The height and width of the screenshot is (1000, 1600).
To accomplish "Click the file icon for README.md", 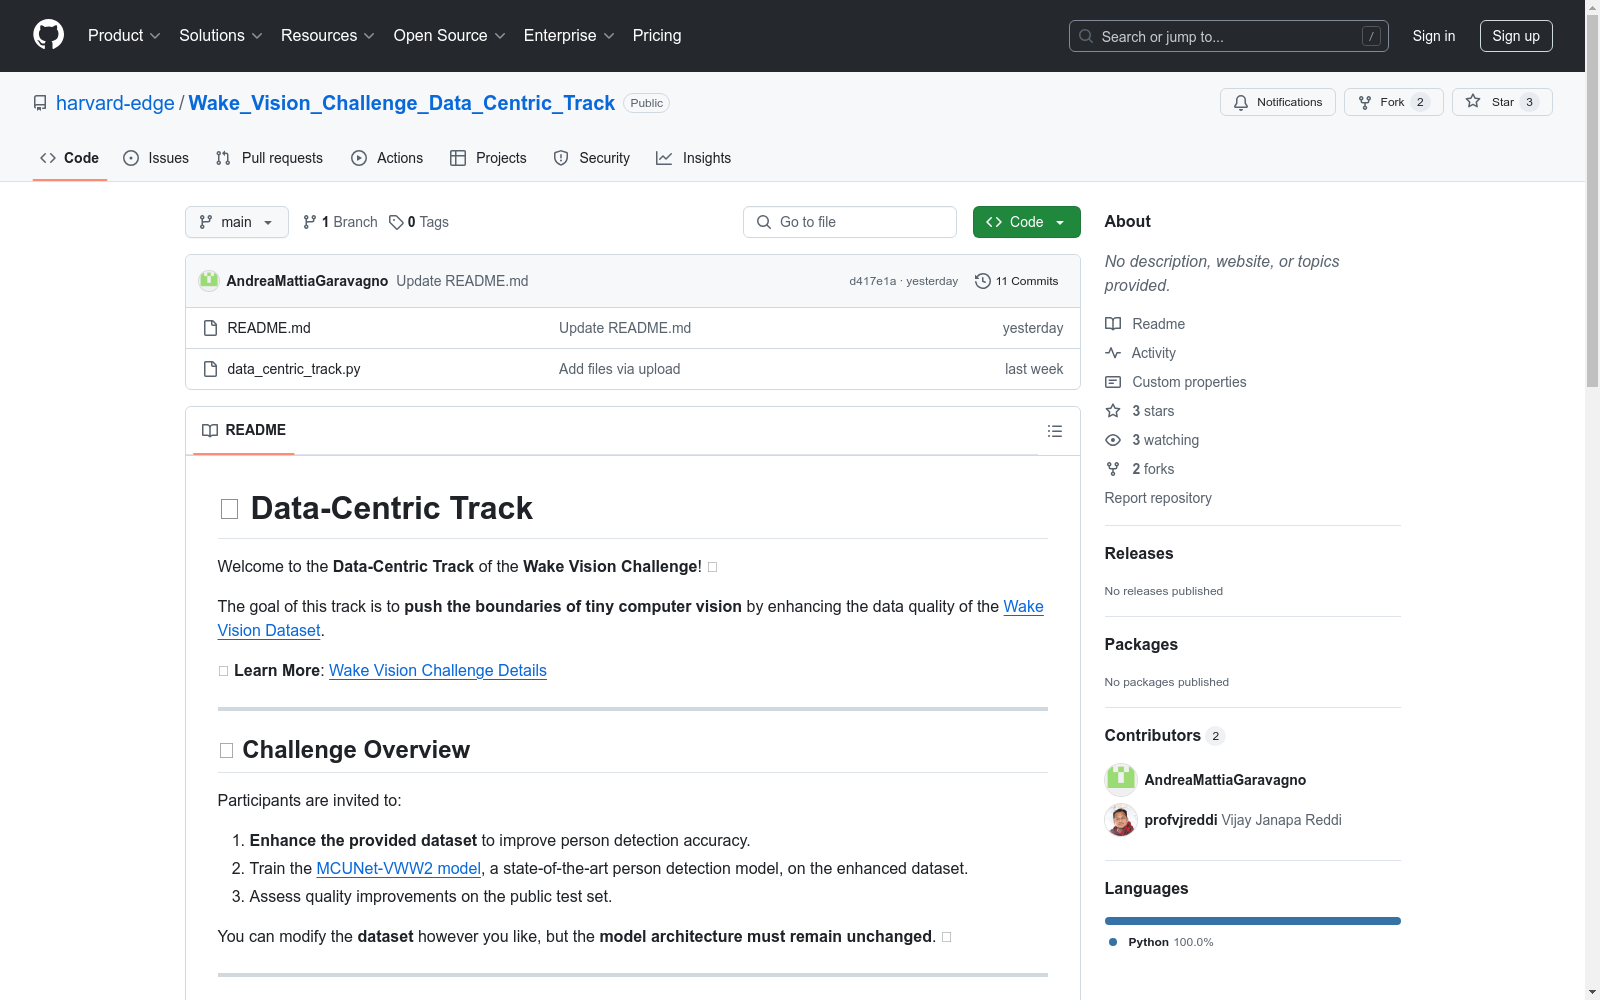I will coord(210,328).
